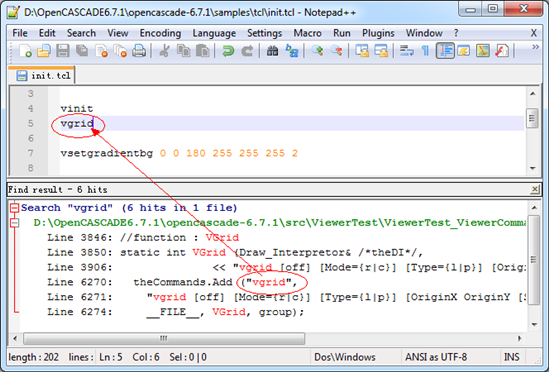Open the Window menu
This screenshot has height=372, width=549.
pyautogui.click(x=424, y=33)
